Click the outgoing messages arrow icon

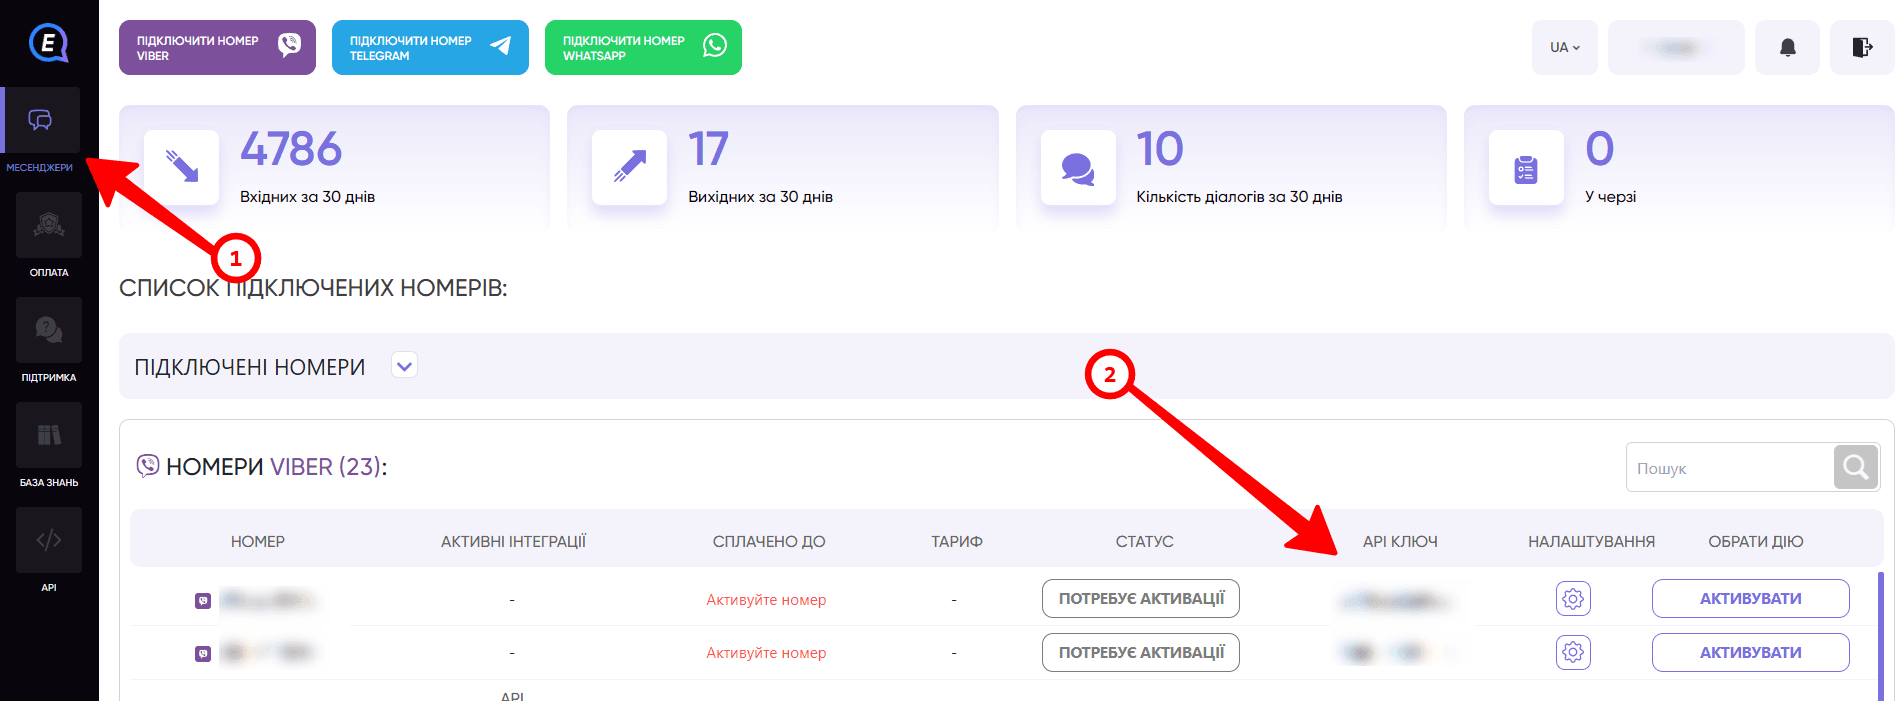point(629,167)
